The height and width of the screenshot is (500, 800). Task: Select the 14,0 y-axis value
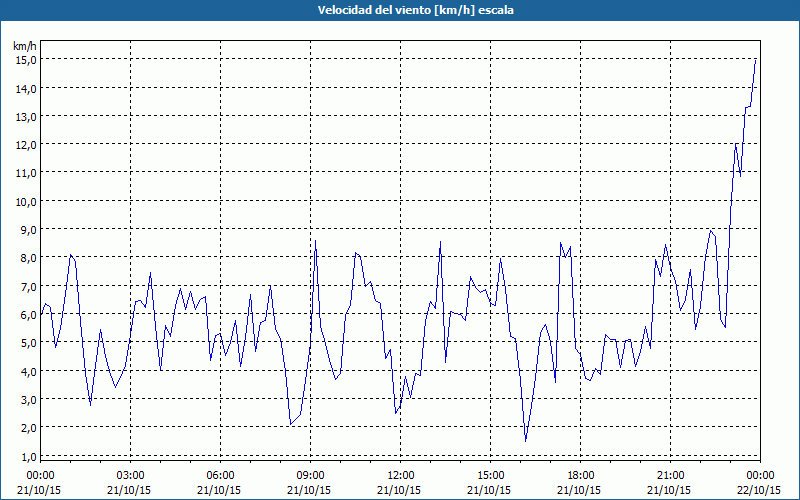pyautogui.click(x=26, y=89)
